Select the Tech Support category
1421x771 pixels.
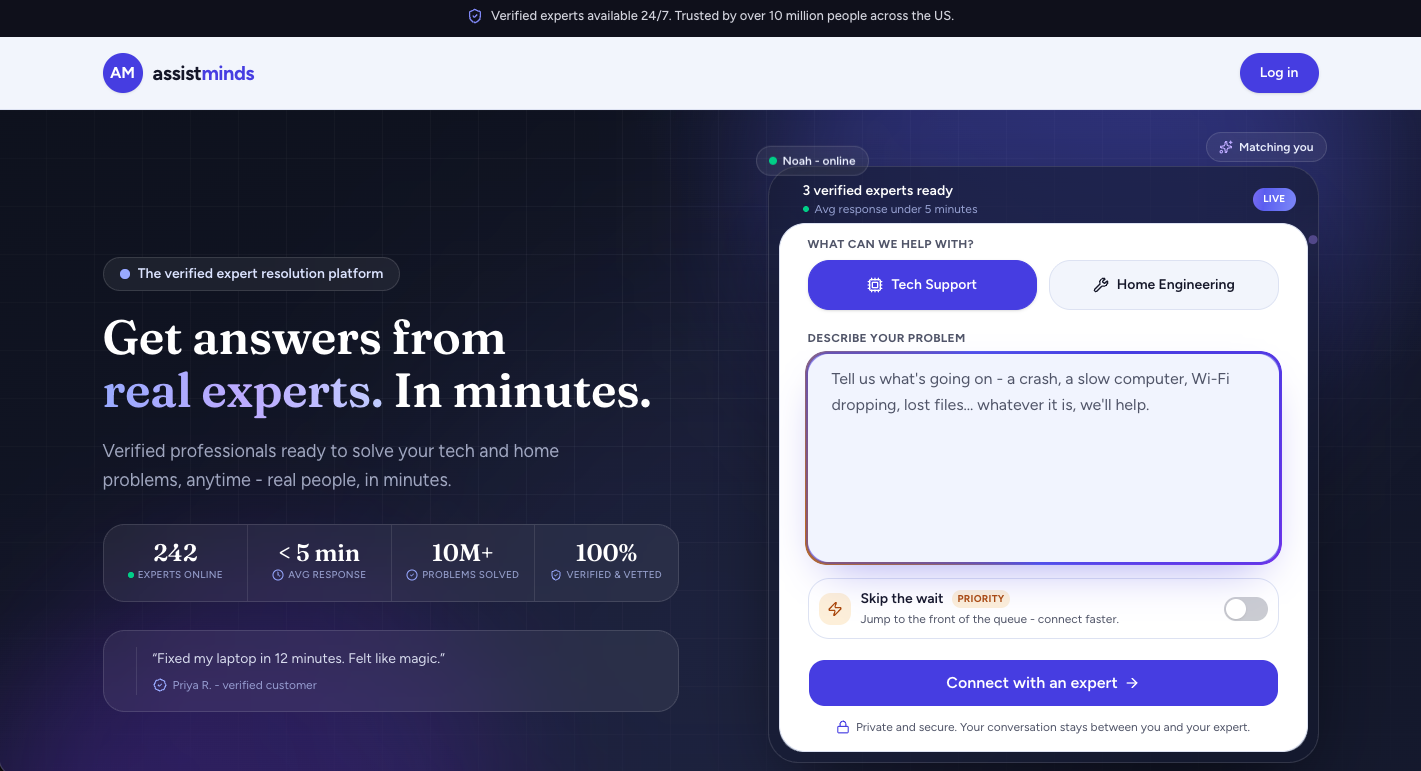click(x=922, y=285)
